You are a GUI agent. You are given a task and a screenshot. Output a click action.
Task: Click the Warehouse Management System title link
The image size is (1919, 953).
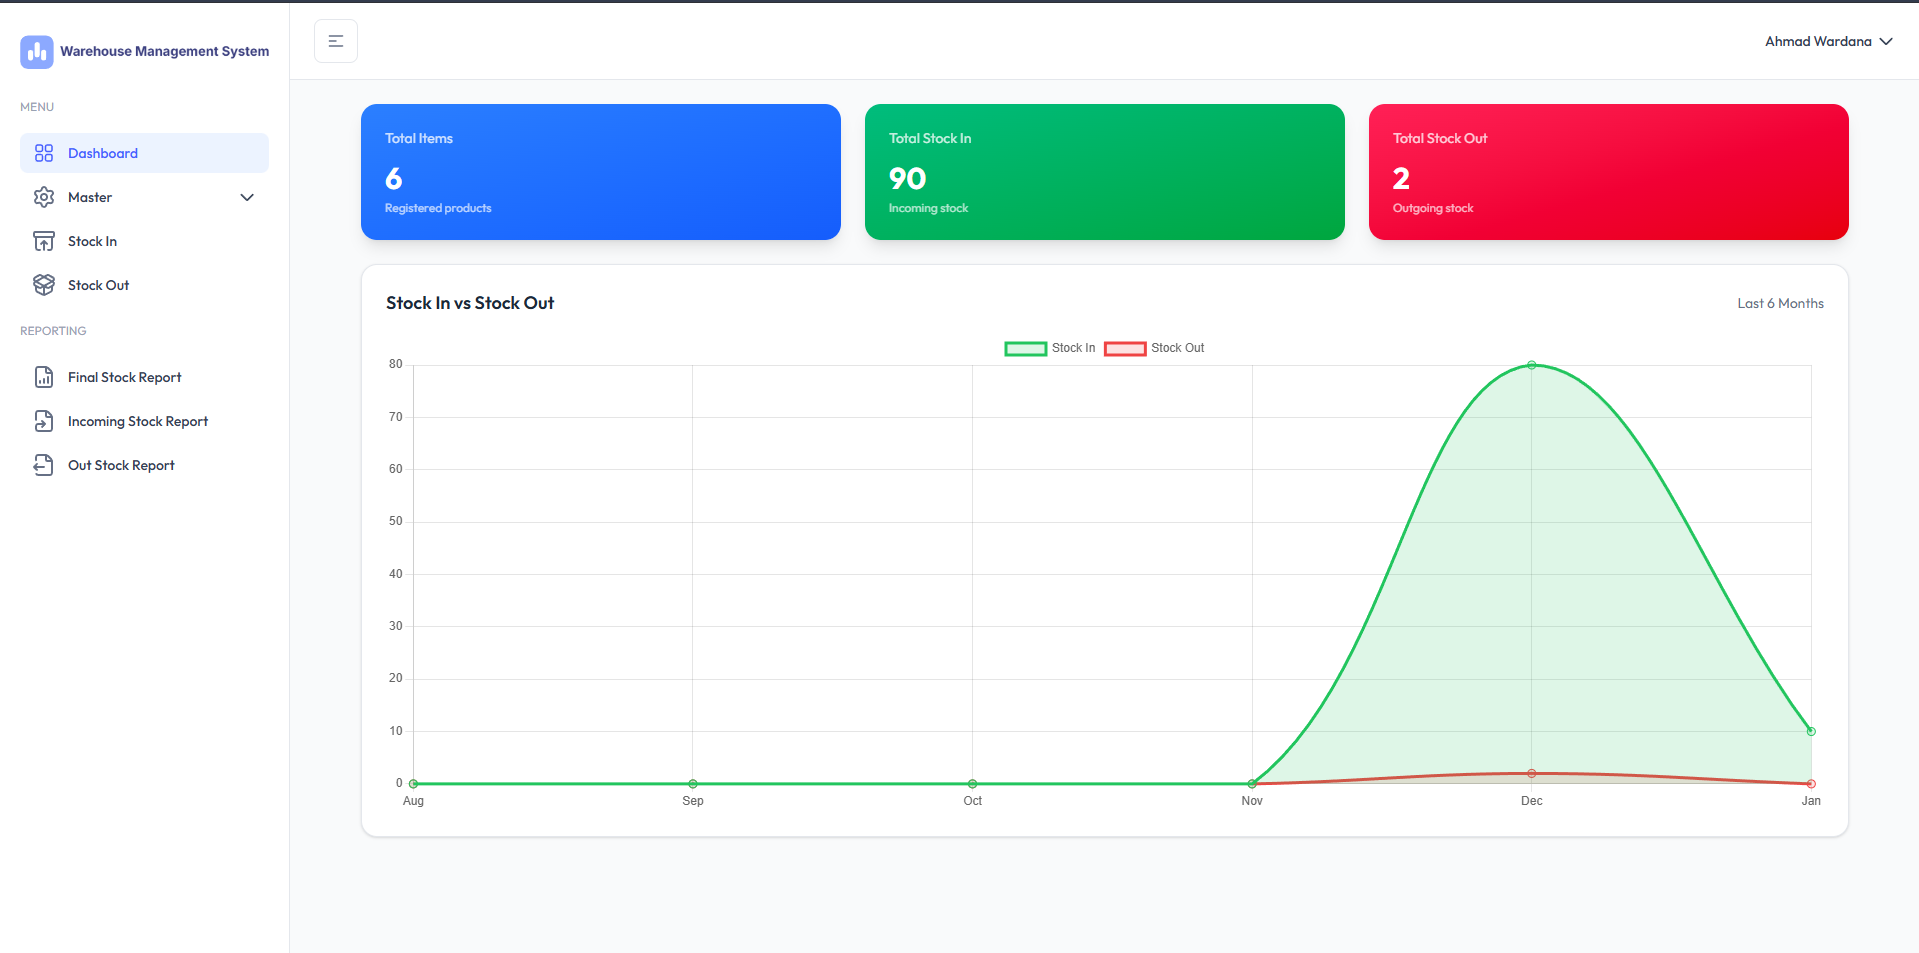(164, 51)
